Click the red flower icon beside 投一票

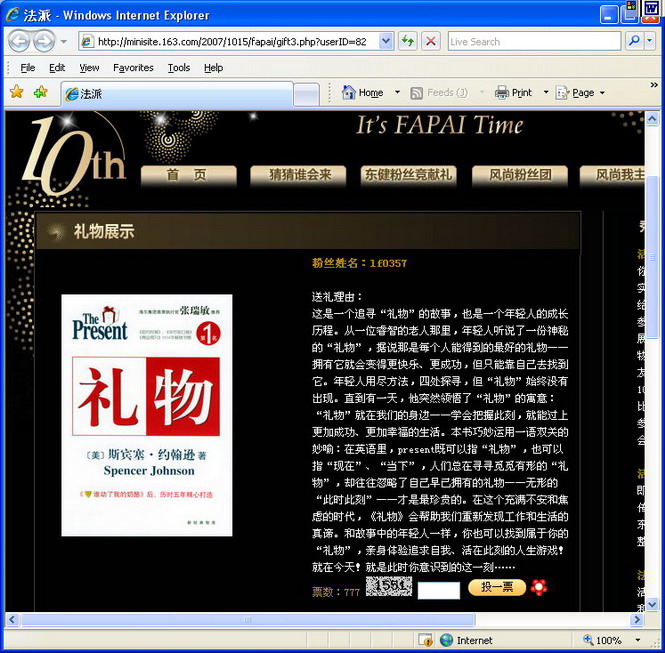pos(539,588)
